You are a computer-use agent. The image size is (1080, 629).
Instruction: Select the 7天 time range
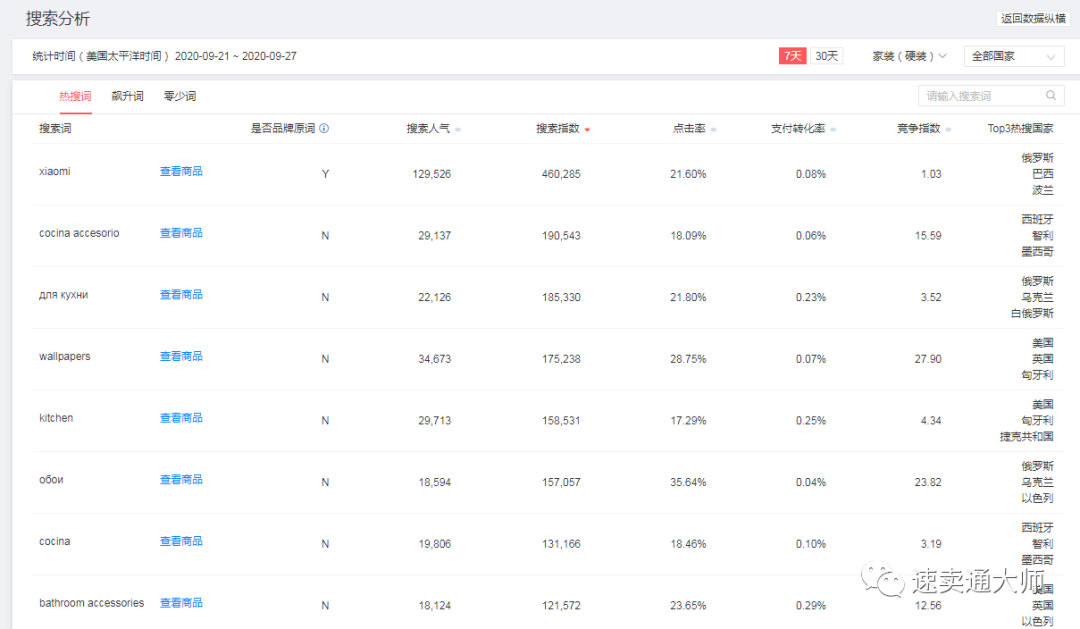(x=792, y=57)
